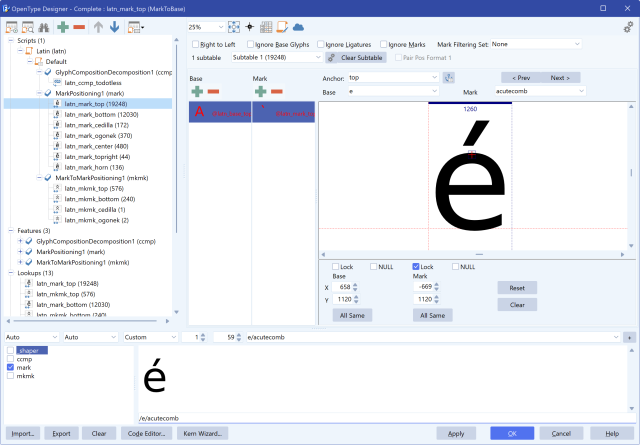Go to next pair with Next >
The width and height of the screenshot is (640, 445).
[x=560, y=78]
